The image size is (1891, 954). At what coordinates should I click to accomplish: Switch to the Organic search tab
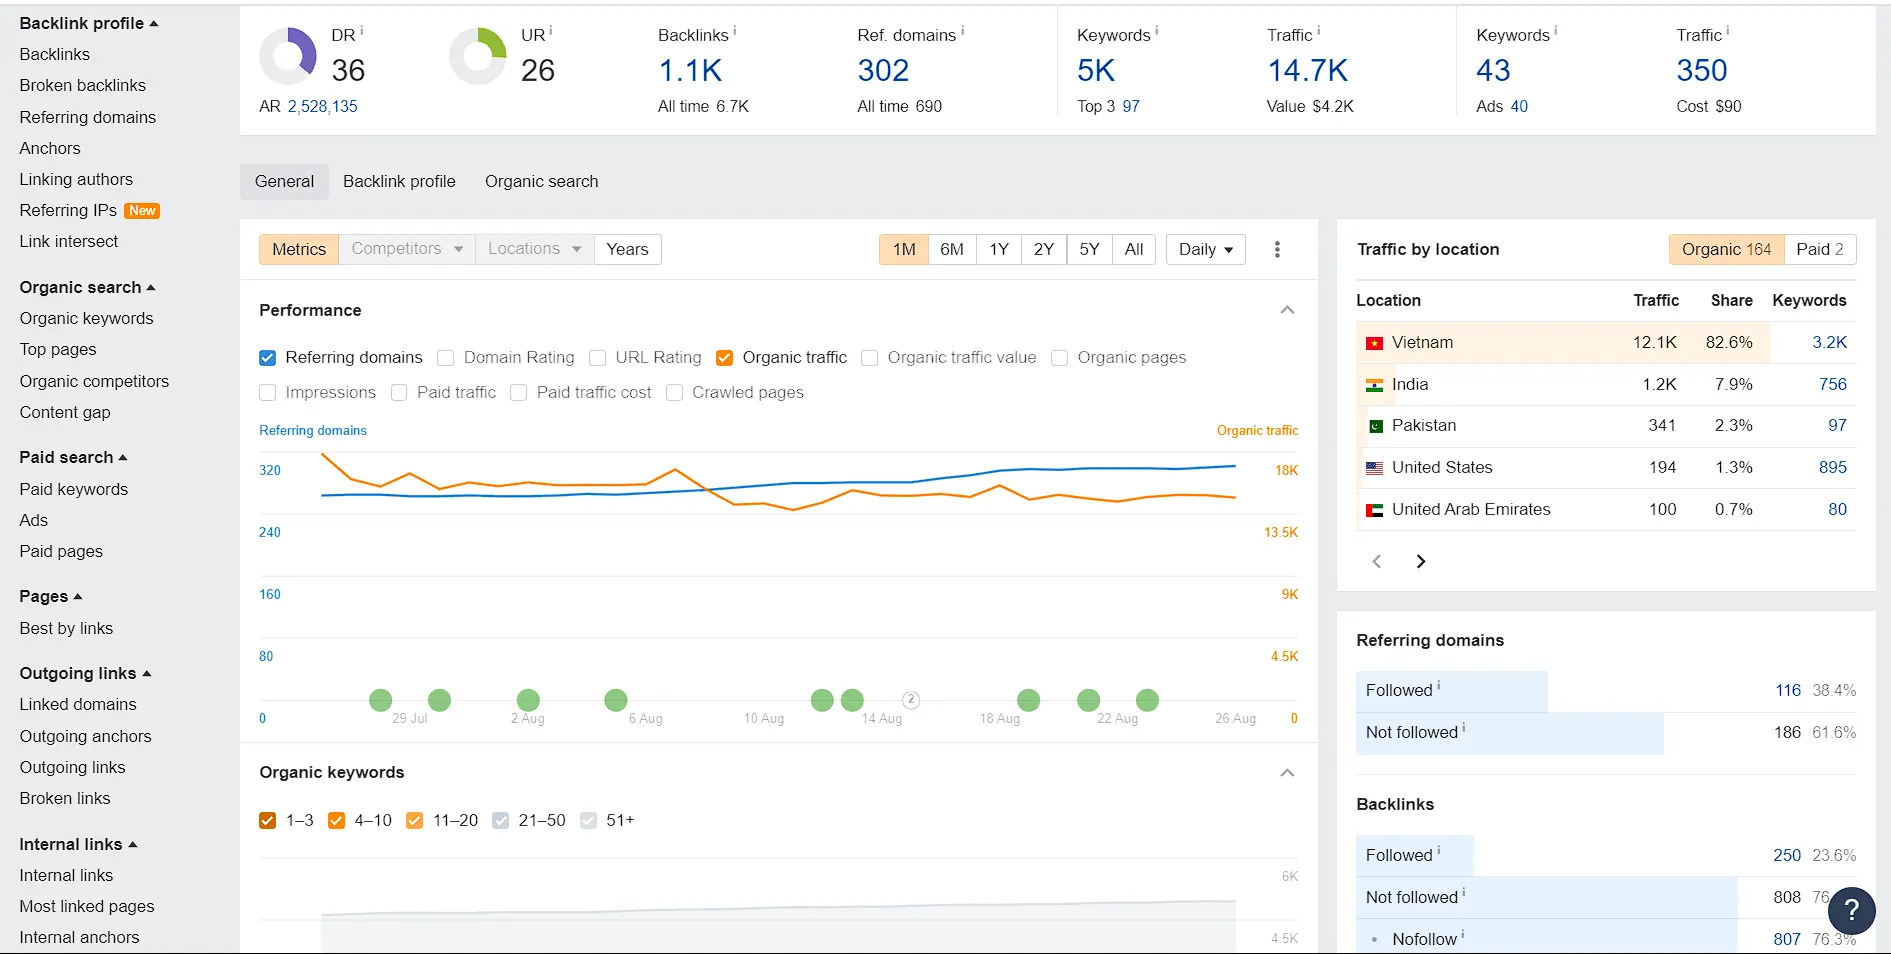click(x=541, y=182)
